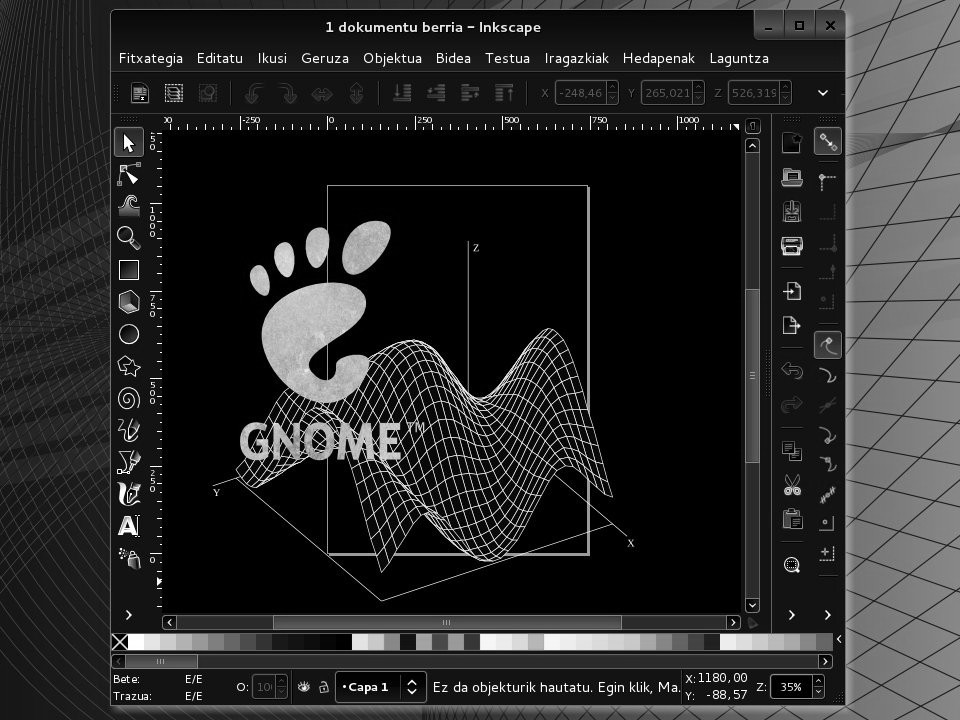Select the Calligraphy tool
Screen dimensions: 960x720
click(x=129, y=494)
